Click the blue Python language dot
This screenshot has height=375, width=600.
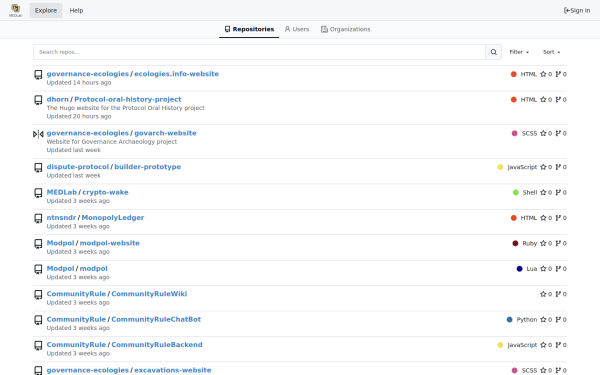[x=509, y=320]
